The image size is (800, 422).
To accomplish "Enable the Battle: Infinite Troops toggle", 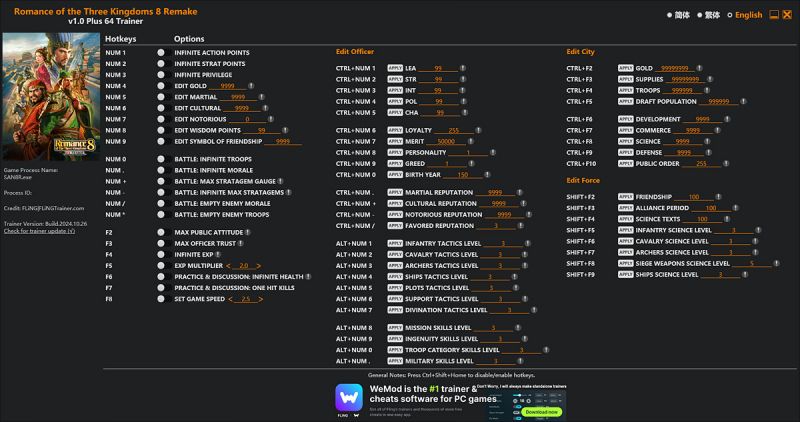I will 161,159.
